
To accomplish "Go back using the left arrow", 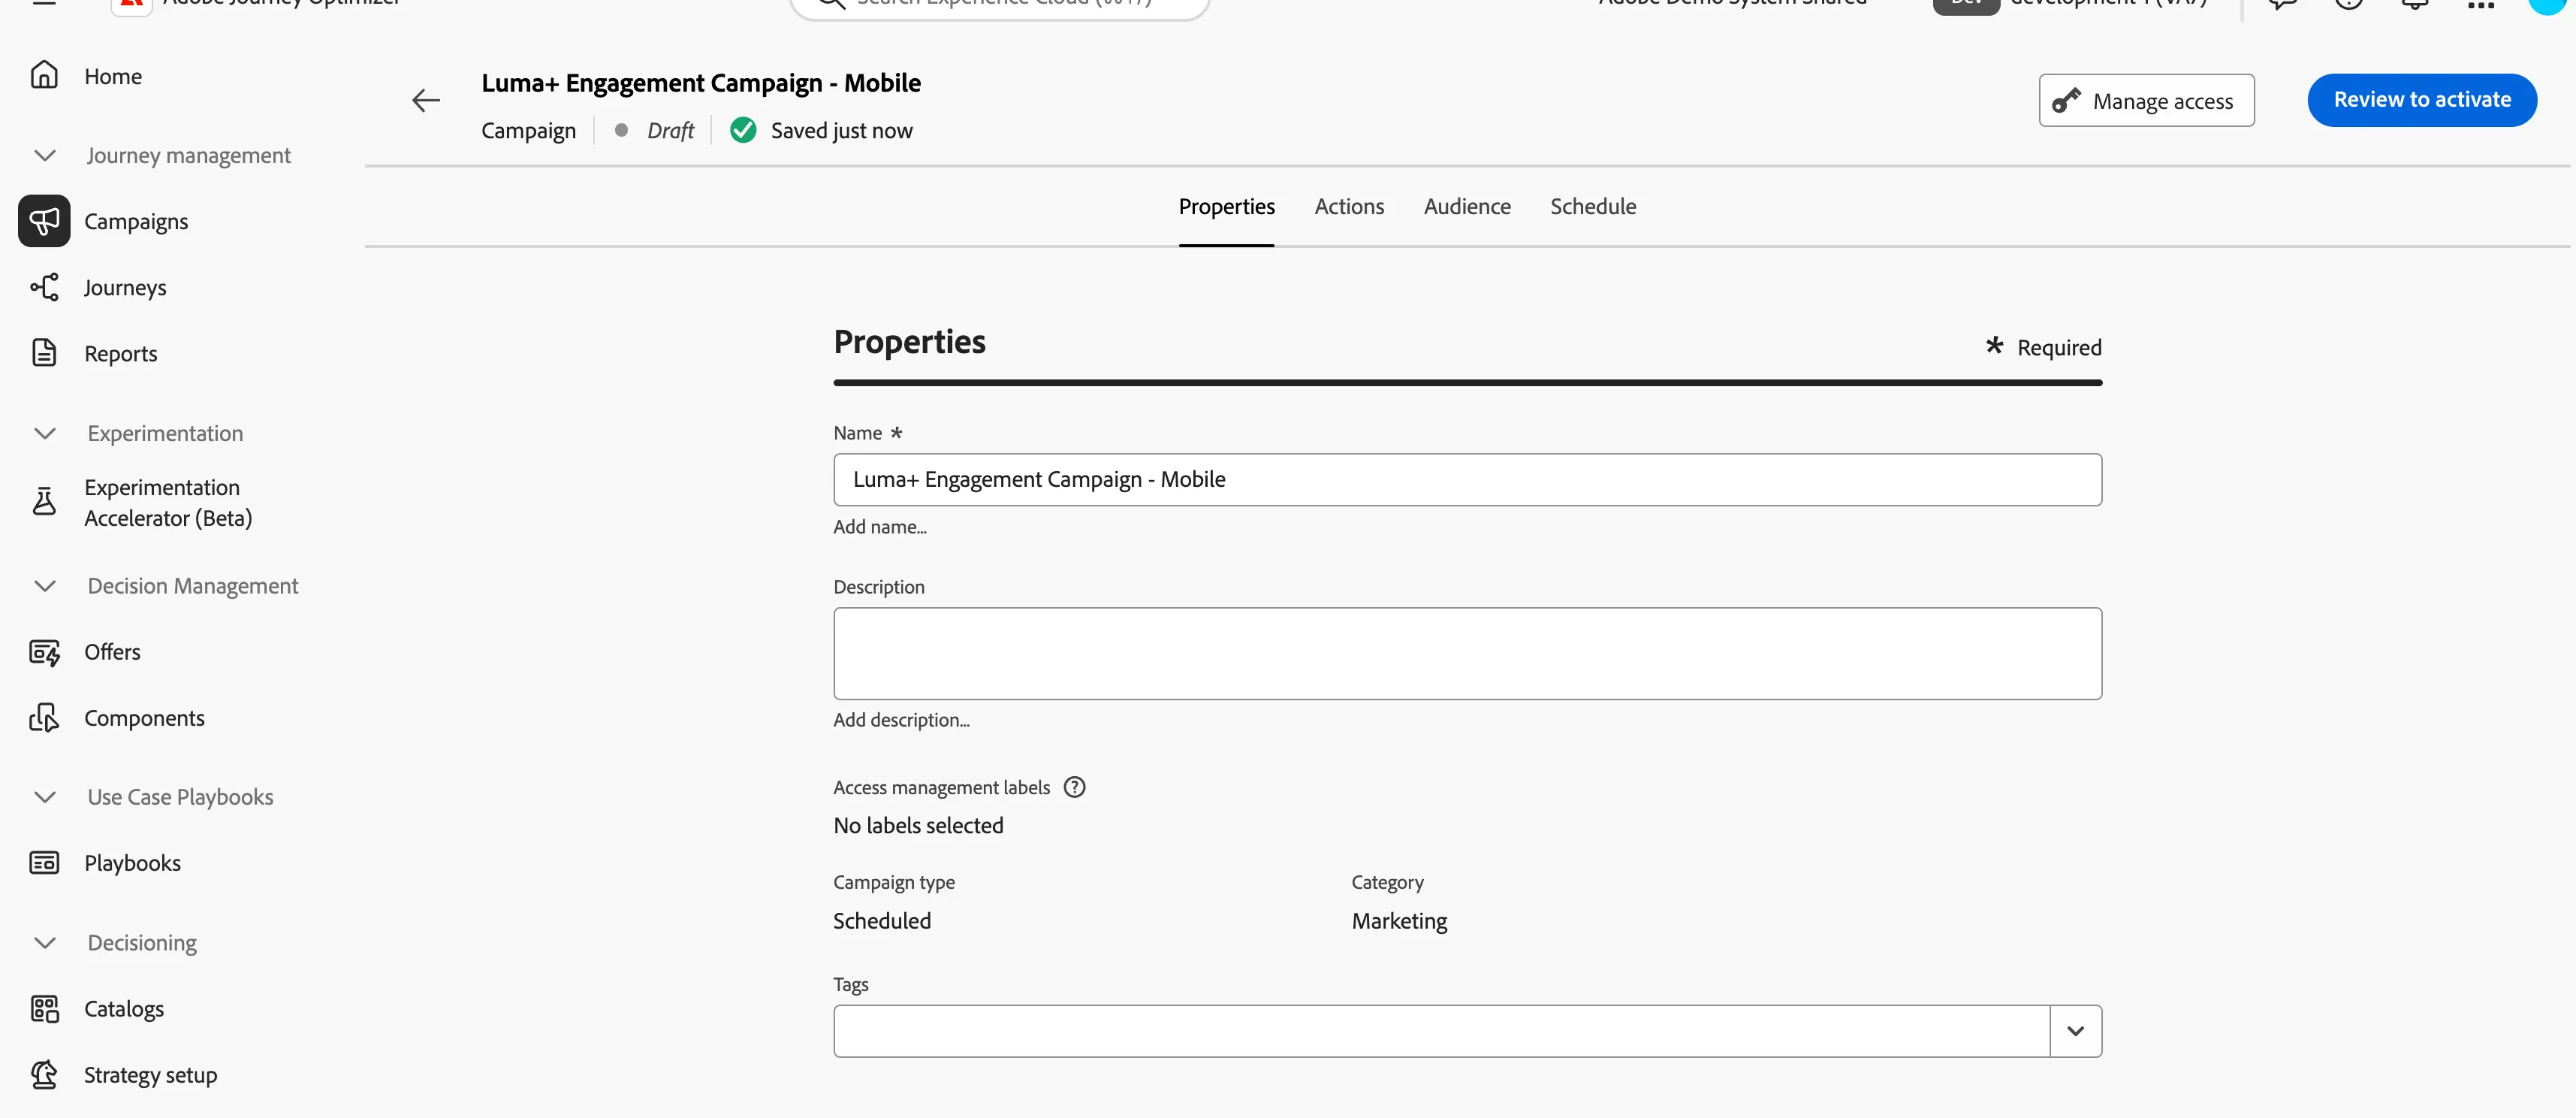I will pyautogui.click(x=426, y=101).
